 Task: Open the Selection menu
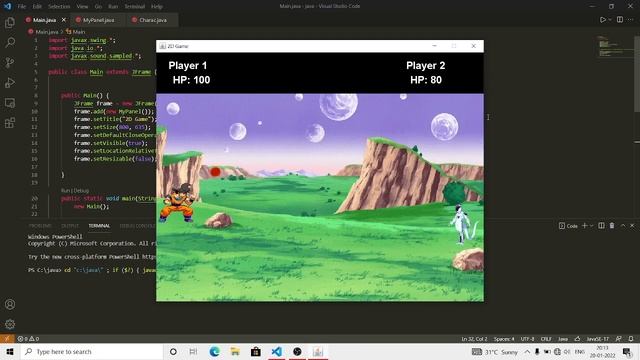59,7
